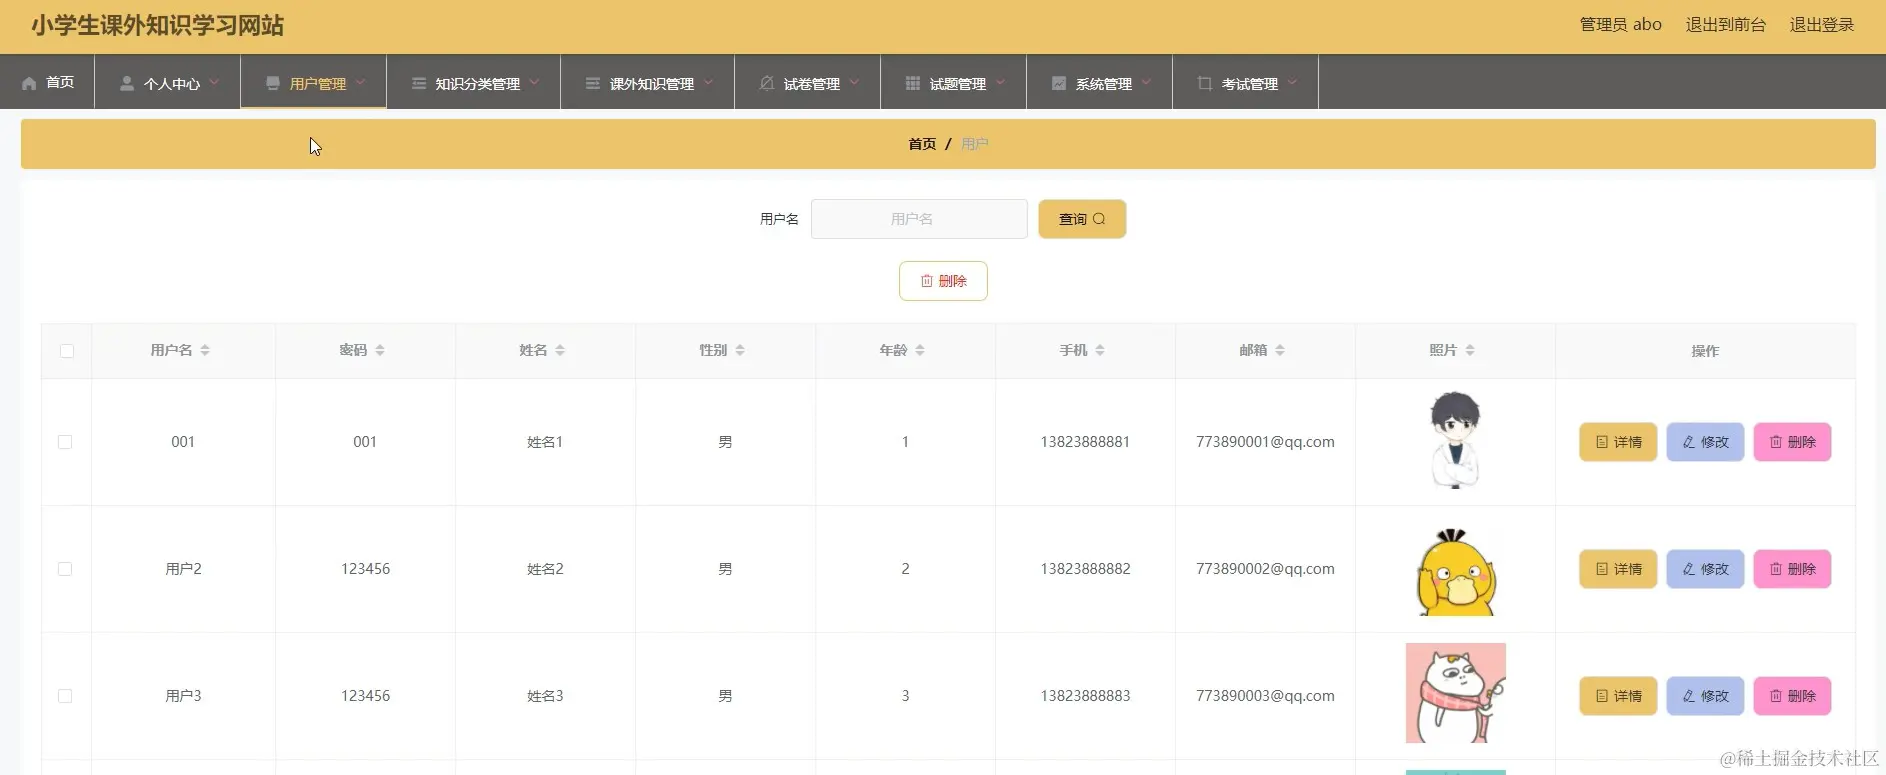Click the icon beside 用户管理
This screenshot has width=1886, height=775.
[273, 83]
